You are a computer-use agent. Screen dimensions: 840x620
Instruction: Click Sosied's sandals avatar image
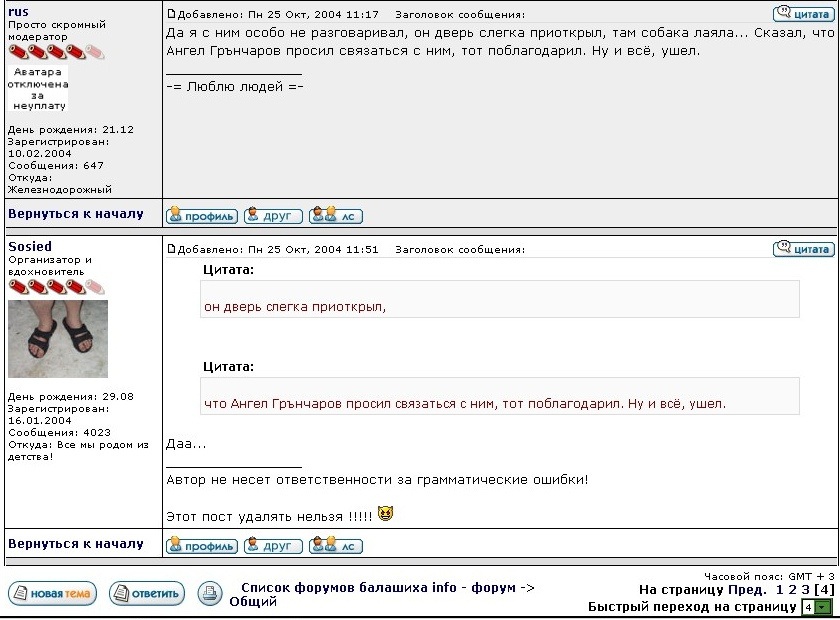[58, 339]
